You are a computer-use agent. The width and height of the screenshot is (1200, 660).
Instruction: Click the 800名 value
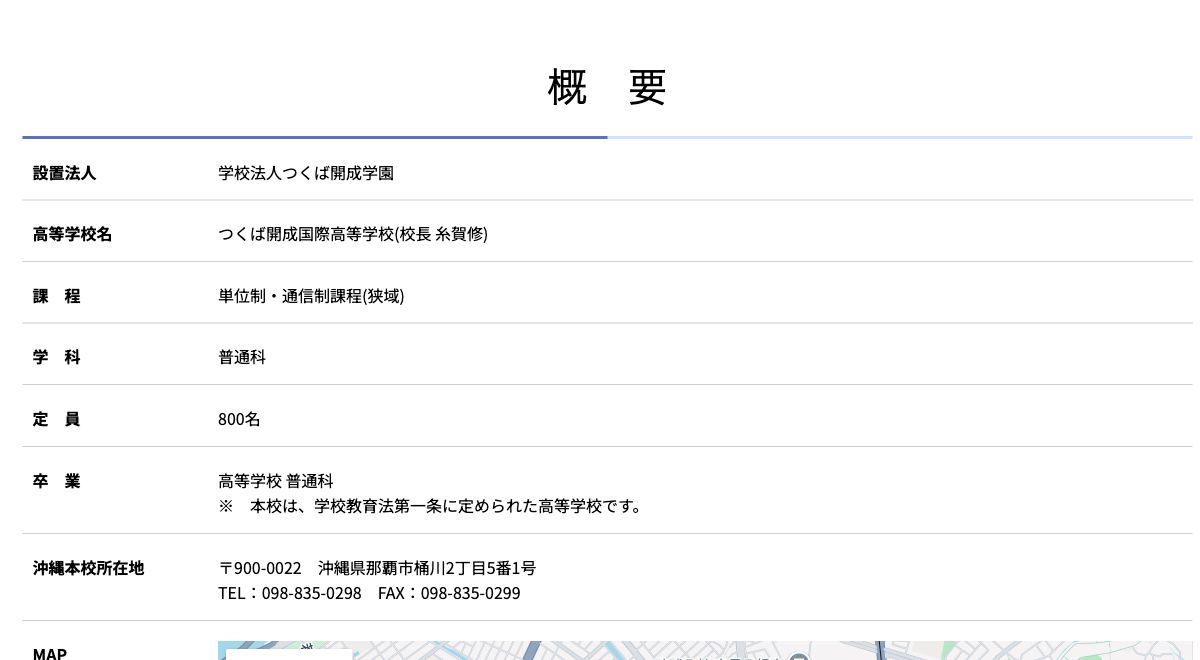point(239,419)
